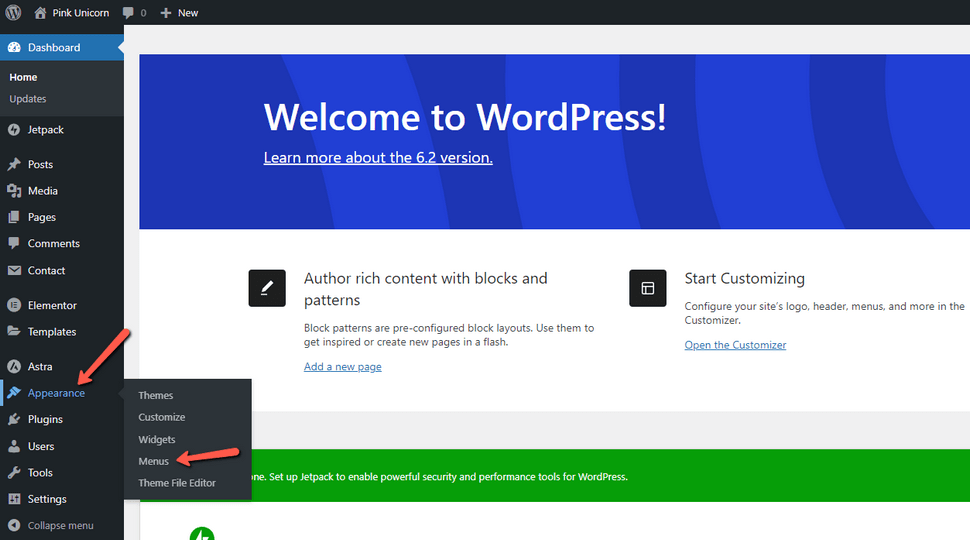Follow Learn more about the 6.2 version link
This screenshot has width=970, height=540.
click(x=378, y=158)
